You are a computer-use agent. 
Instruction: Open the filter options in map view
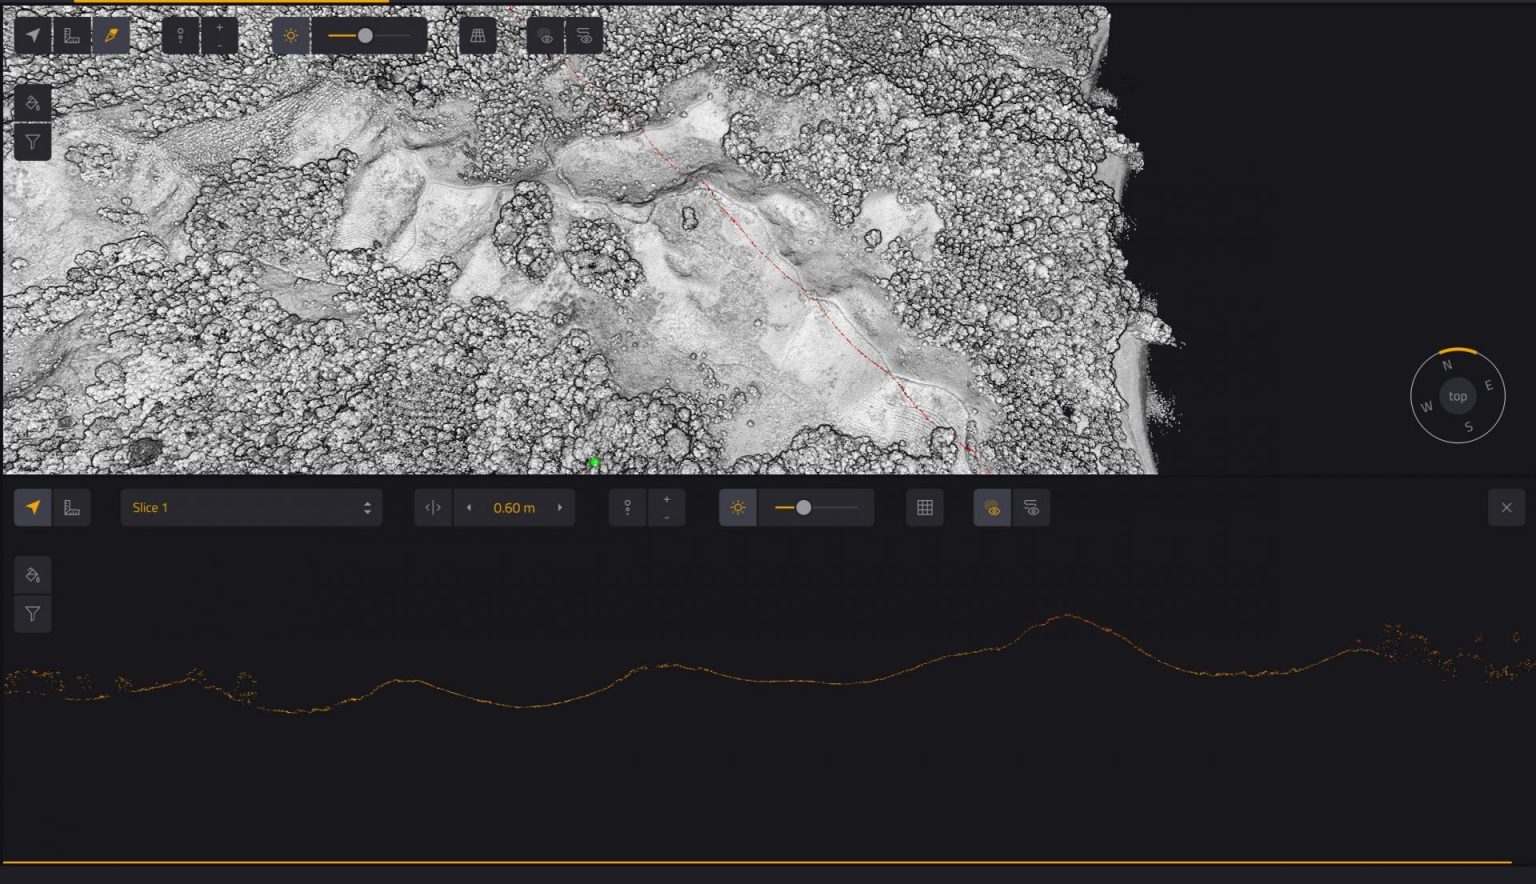pos(33,142)
